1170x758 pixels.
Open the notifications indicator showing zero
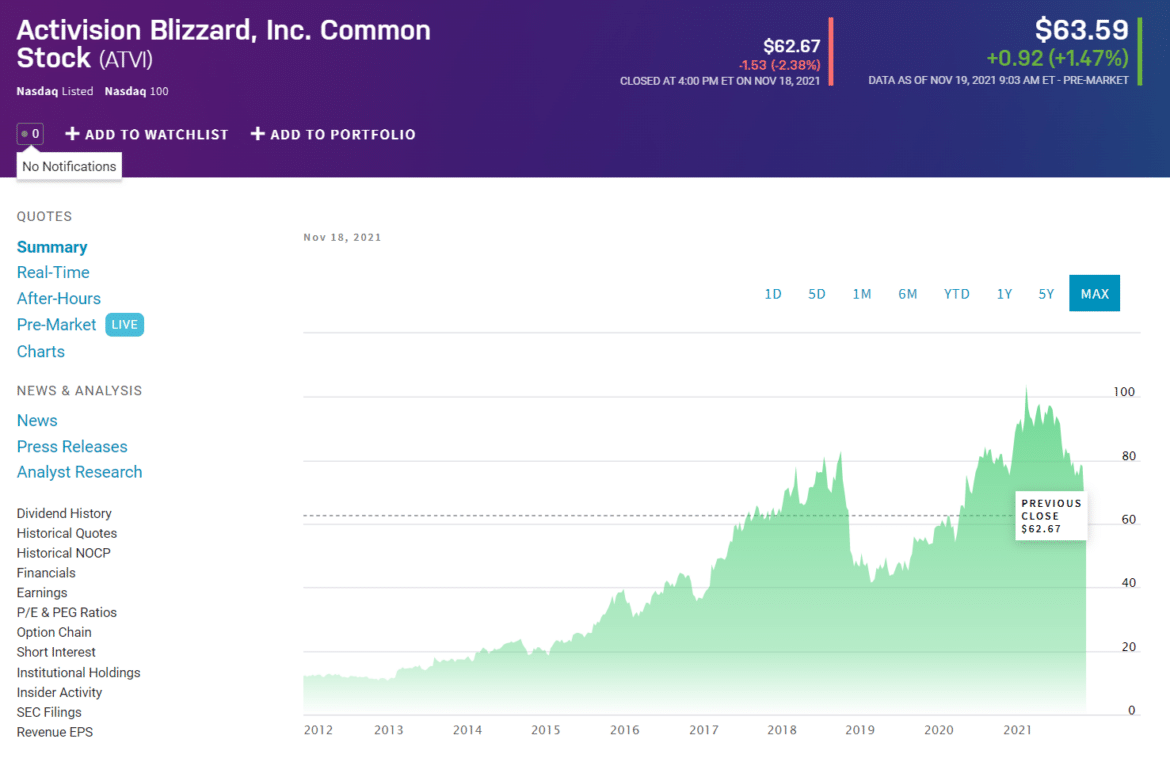click(30, 132)
